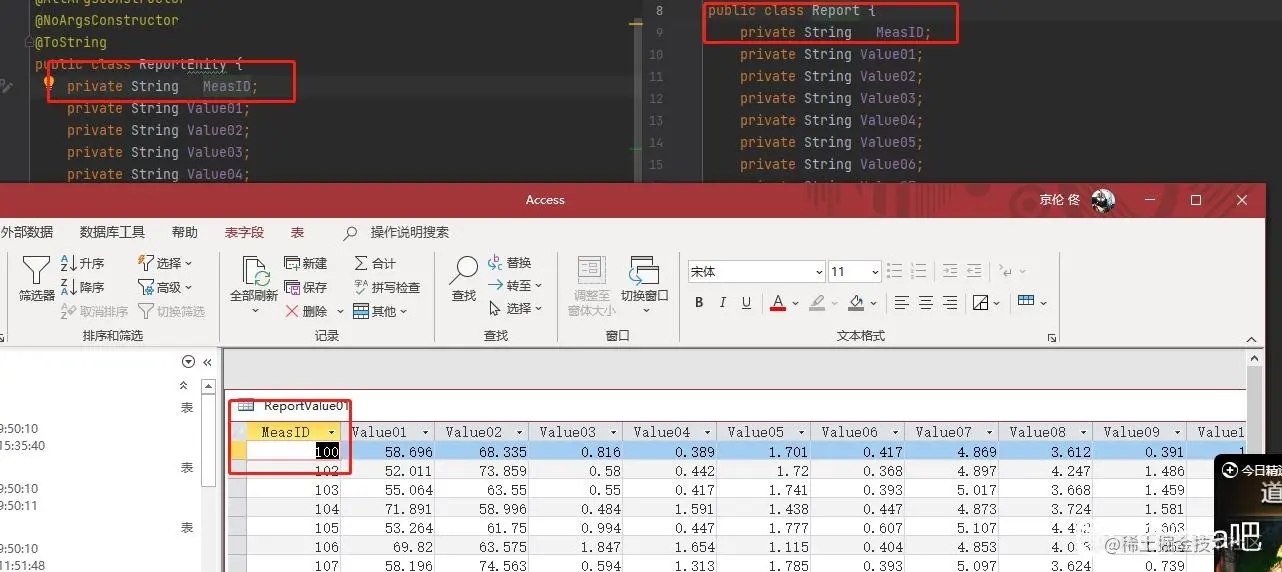Viewport: 1282px width, 572px height.
Task: Select the Value09 column header
Action: pos(1139,432)
